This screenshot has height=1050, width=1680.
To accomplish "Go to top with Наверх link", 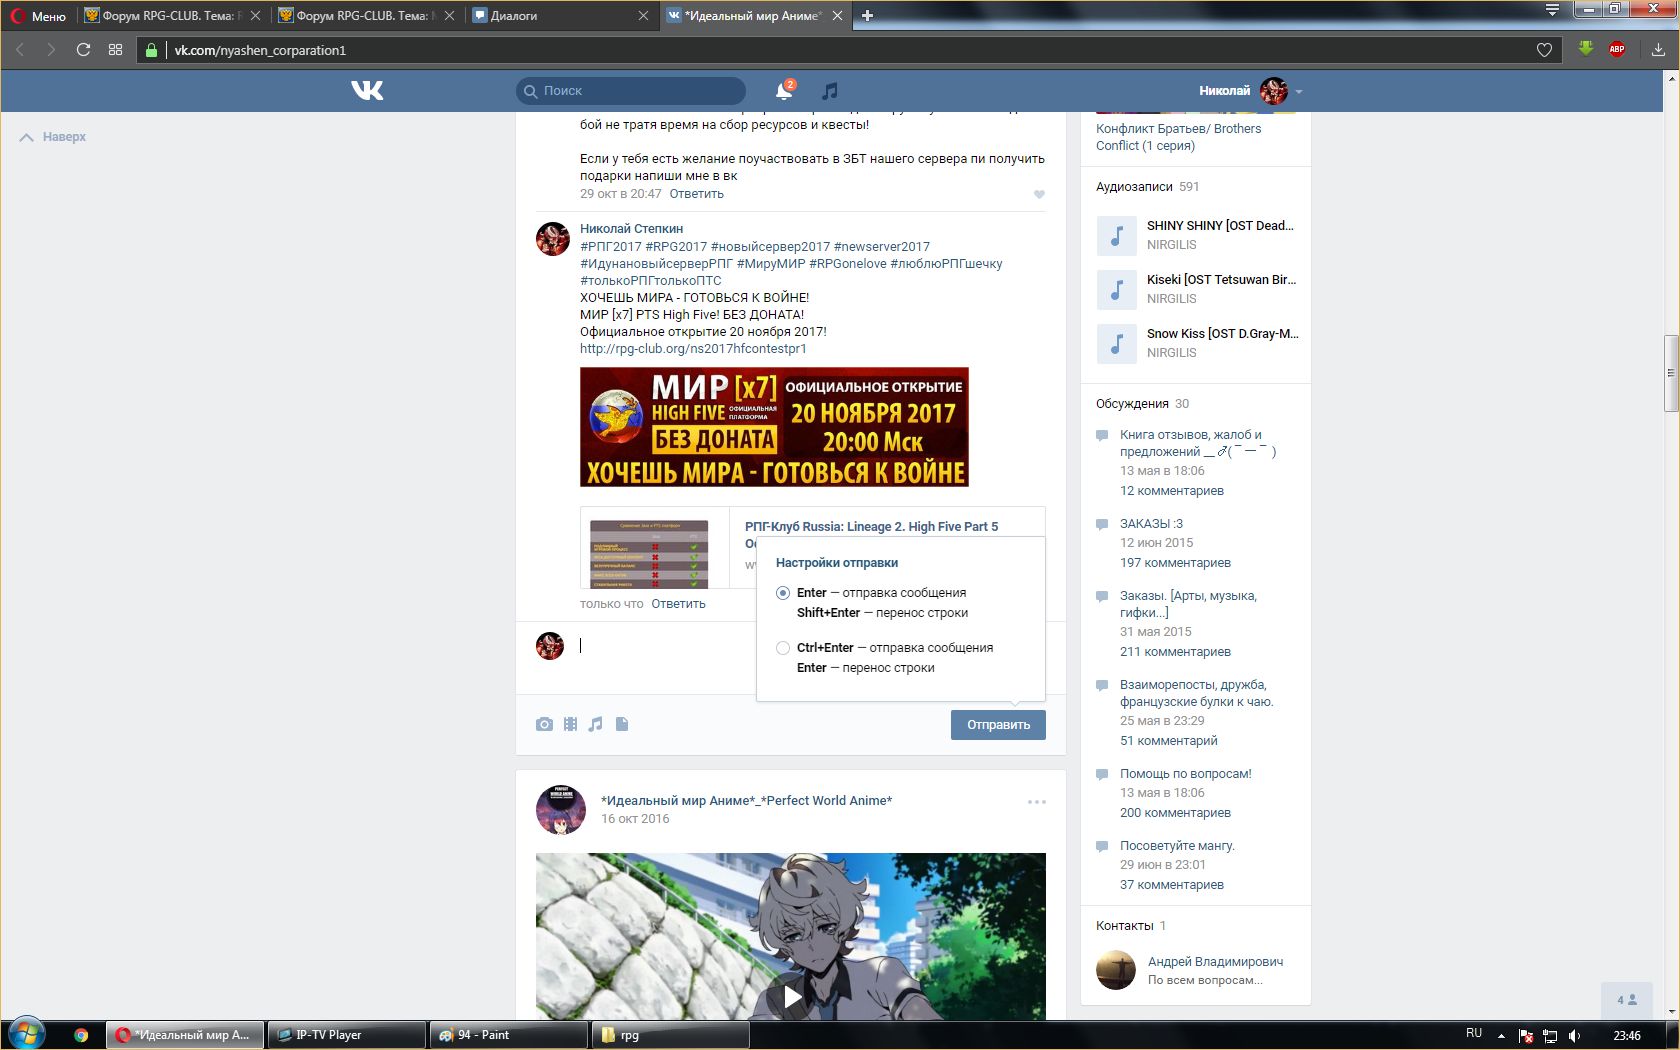I will coord(53,137).
